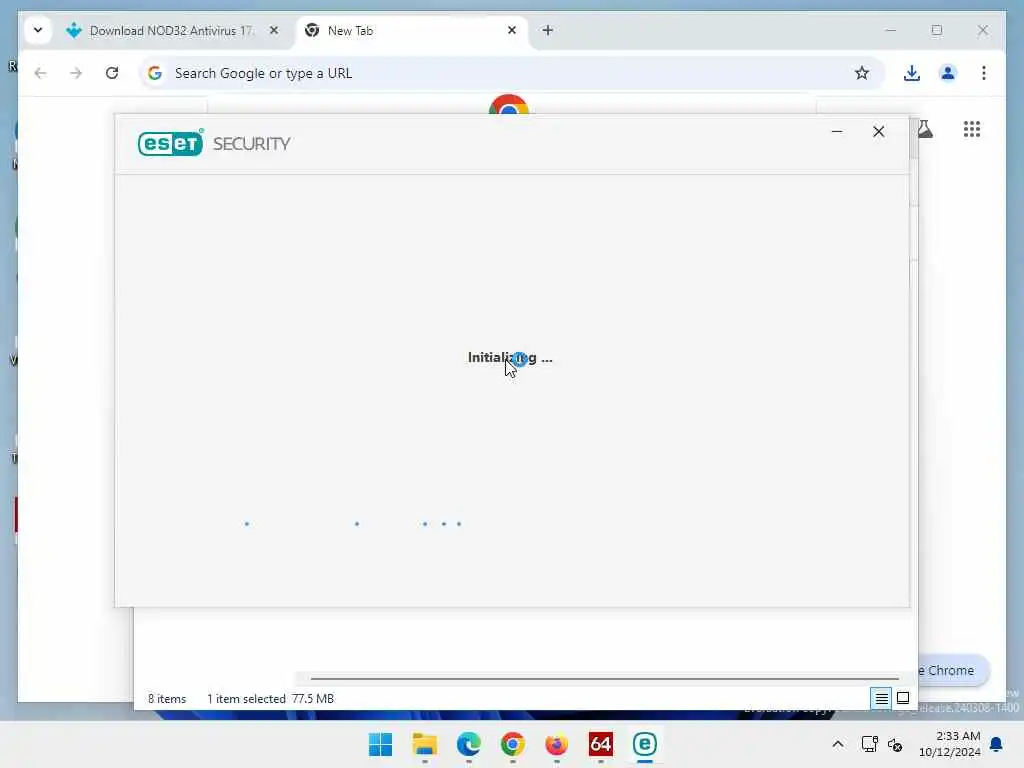This screenshot has height=768, width=1024.
Task: Open notifications bell icon
Action: click(x=997, y=744)
